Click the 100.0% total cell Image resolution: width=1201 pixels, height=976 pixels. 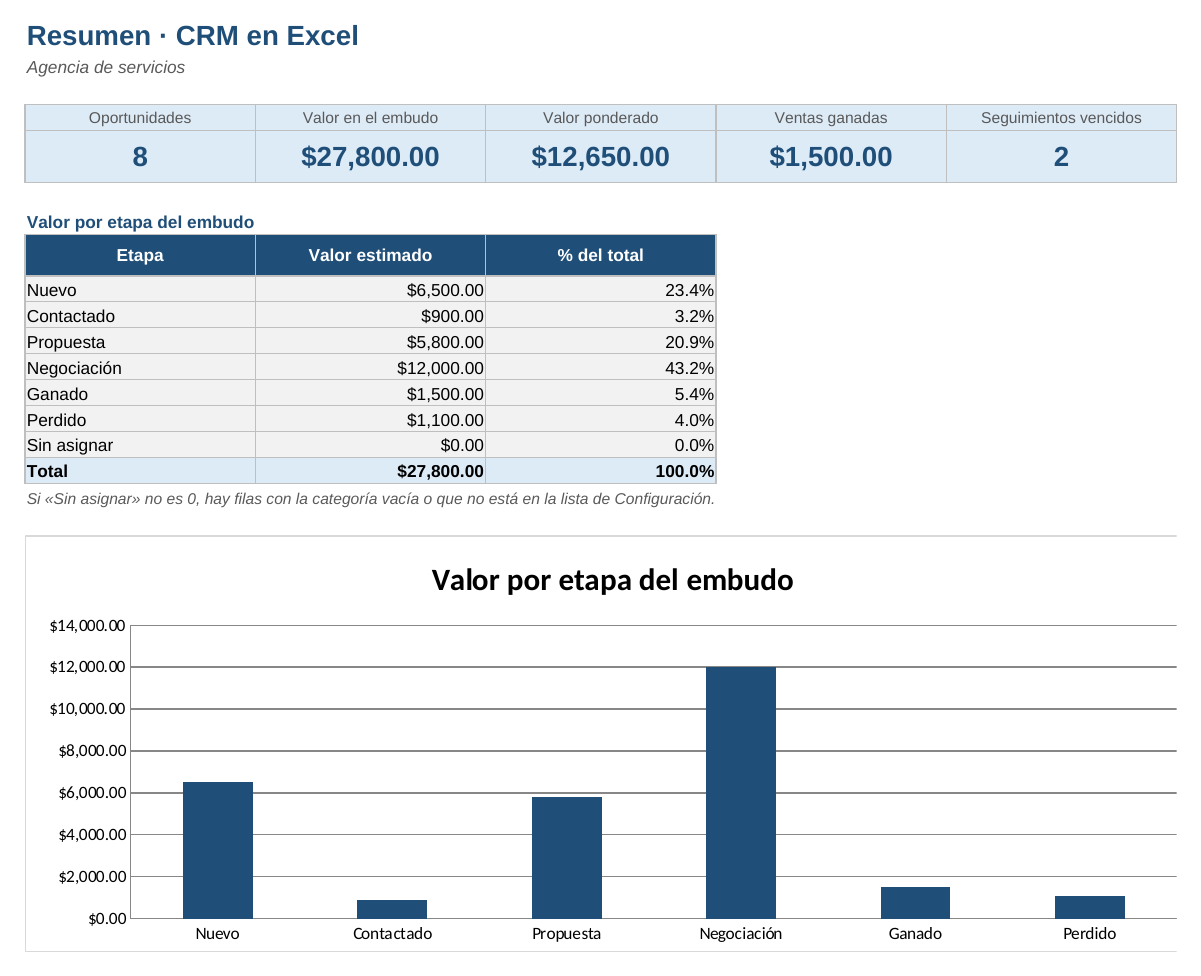[x=601, y=471]
